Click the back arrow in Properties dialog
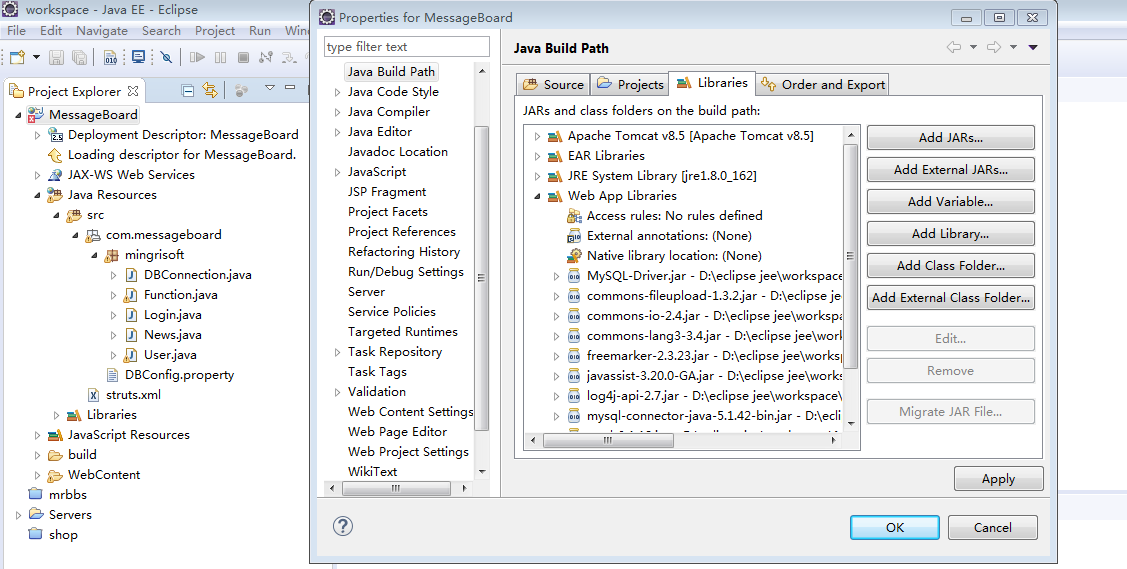1127x569 pixels. click(x=954, y=47)
